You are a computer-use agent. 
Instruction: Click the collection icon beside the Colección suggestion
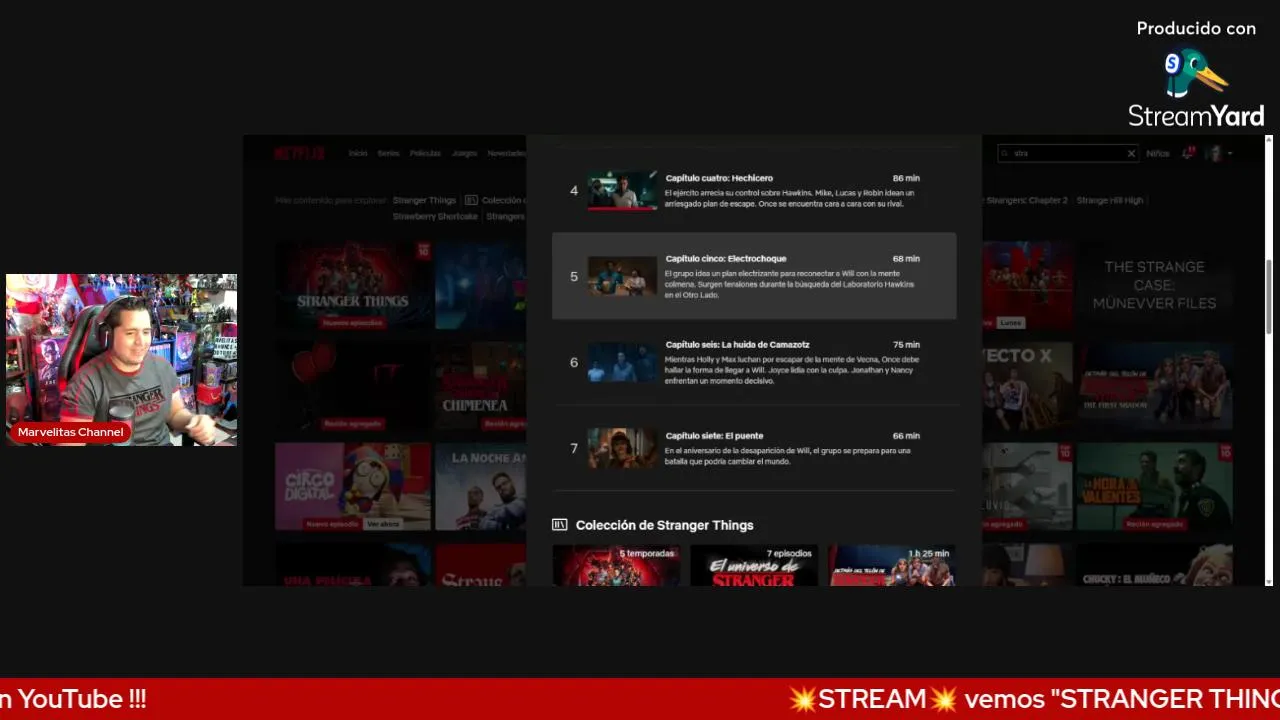[x=471, y=200]
